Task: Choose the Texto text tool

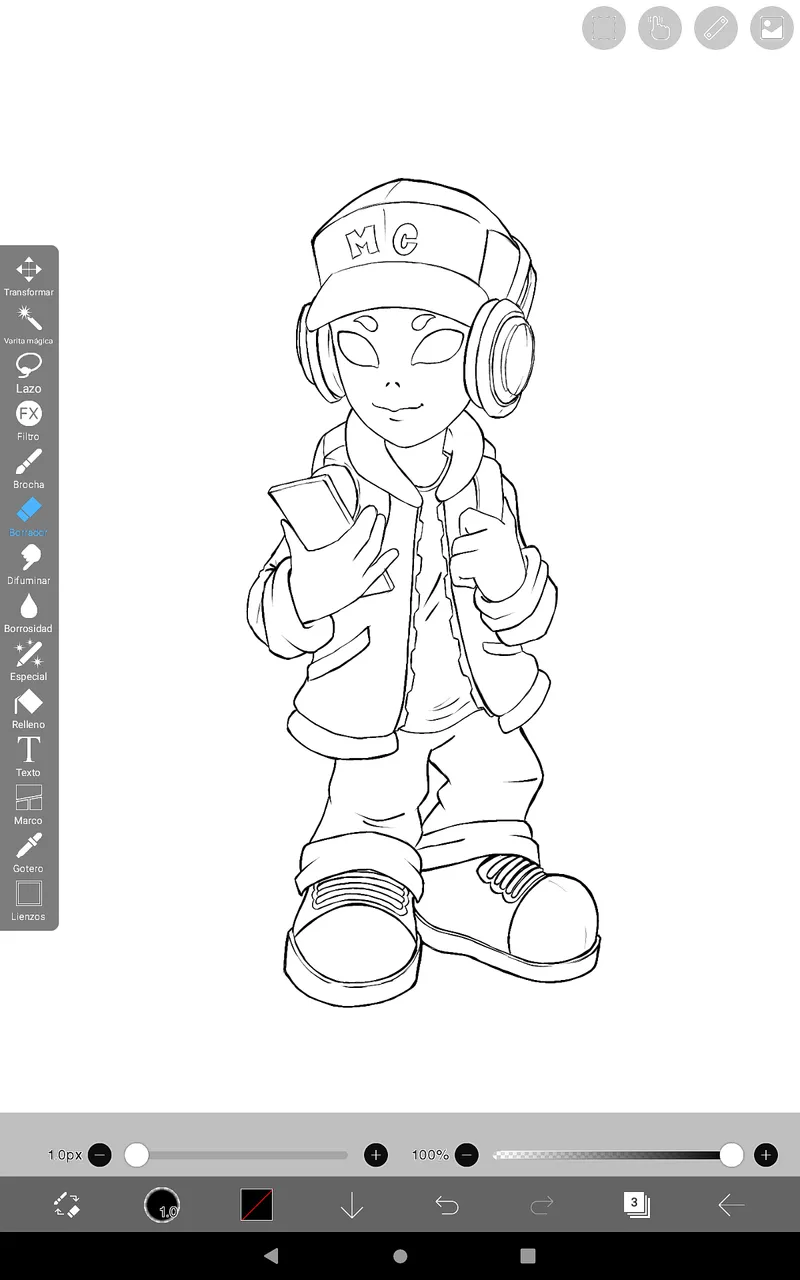Action: click(28, 757)
